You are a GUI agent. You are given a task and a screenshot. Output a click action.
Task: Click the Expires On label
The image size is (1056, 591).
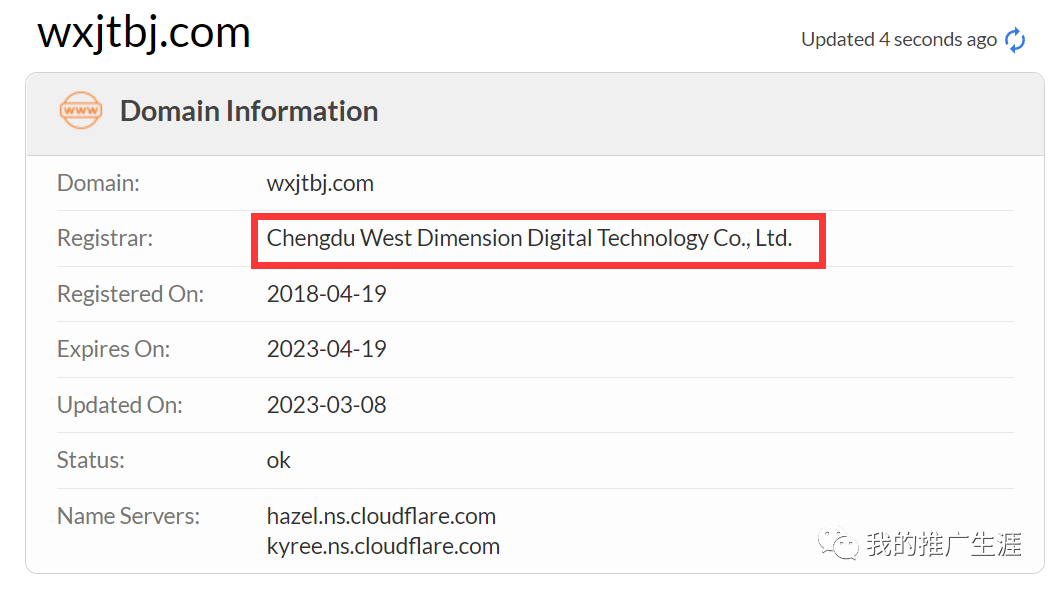click(x=113, y=349)
